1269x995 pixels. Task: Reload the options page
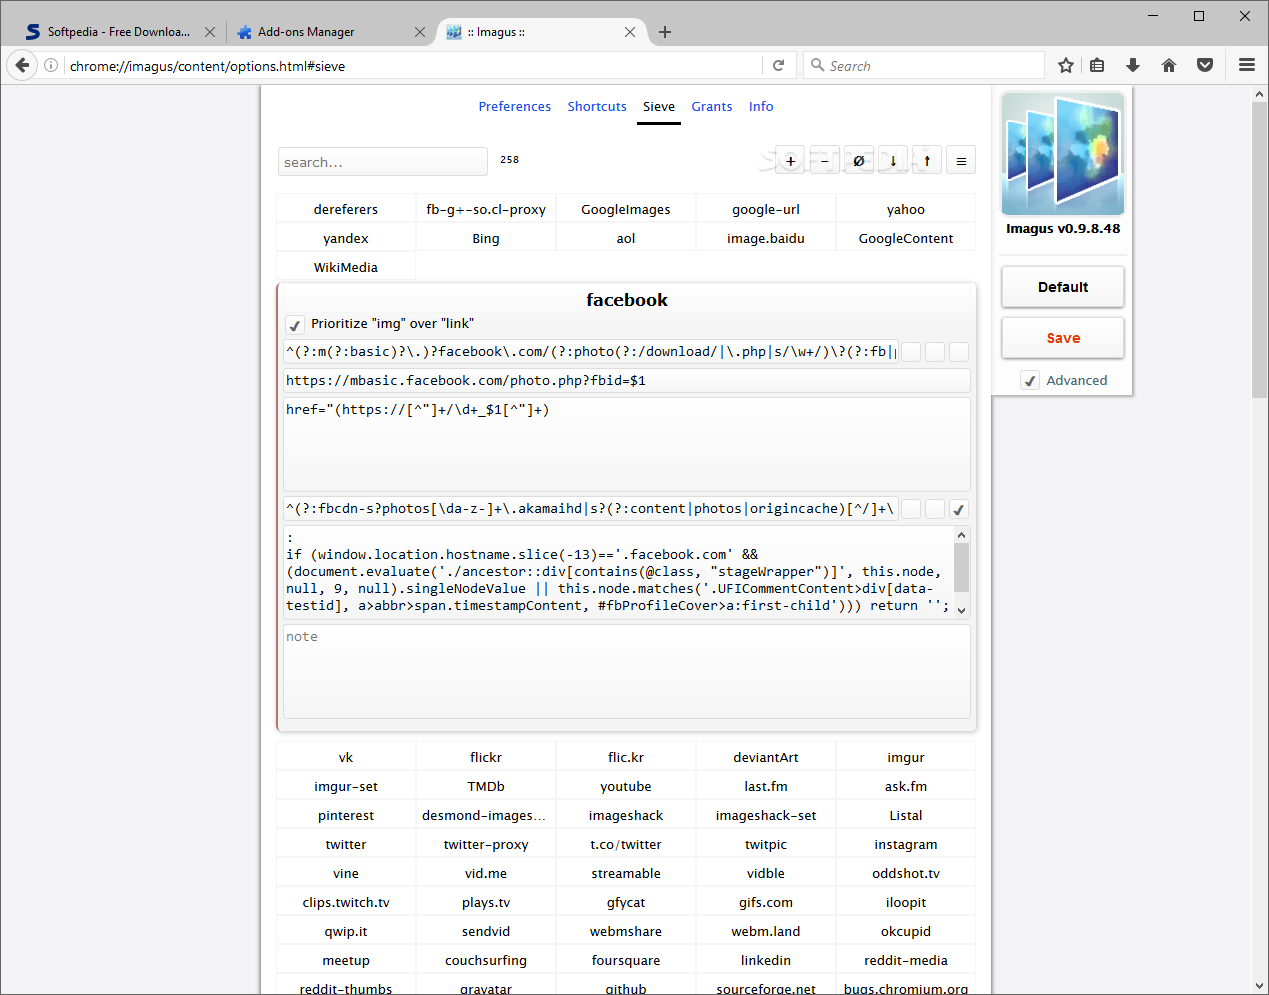pyautogui.click(x=779, y=65)
